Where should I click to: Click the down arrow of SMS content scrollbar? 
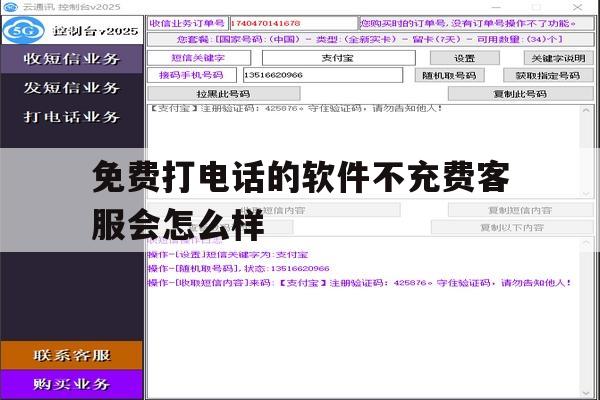(x=586, y=194)
